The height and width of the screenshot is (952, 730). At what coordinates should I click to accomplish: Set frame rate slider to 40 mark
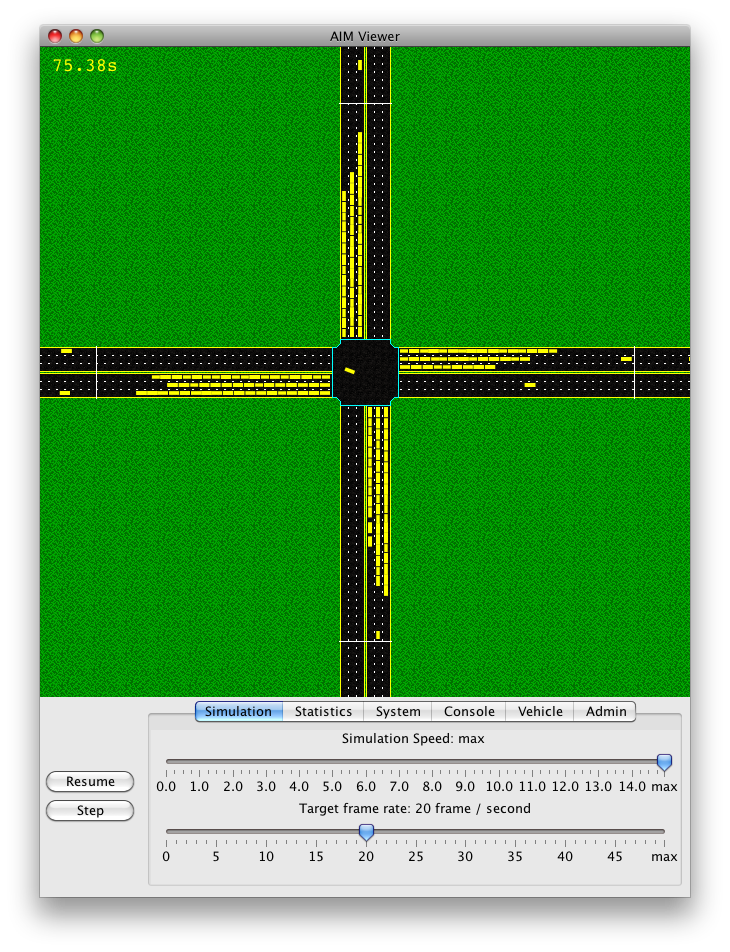(x=565, y=831)
